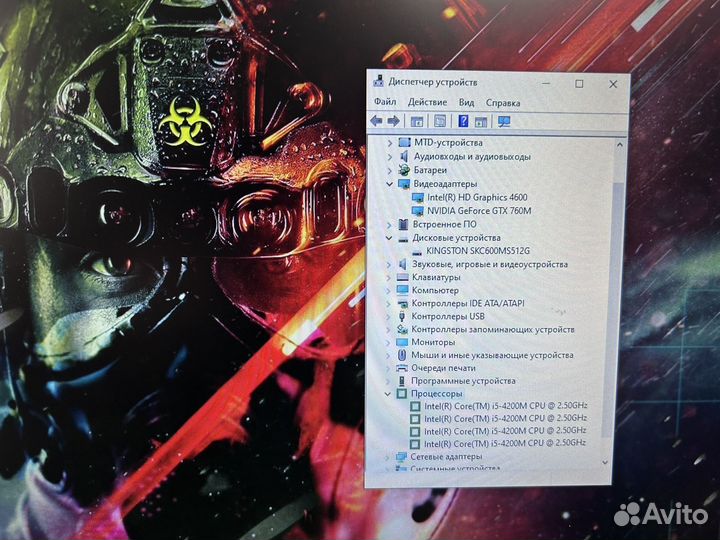
Task: Click the blue question mark Help icon
Action: (463, 121)
